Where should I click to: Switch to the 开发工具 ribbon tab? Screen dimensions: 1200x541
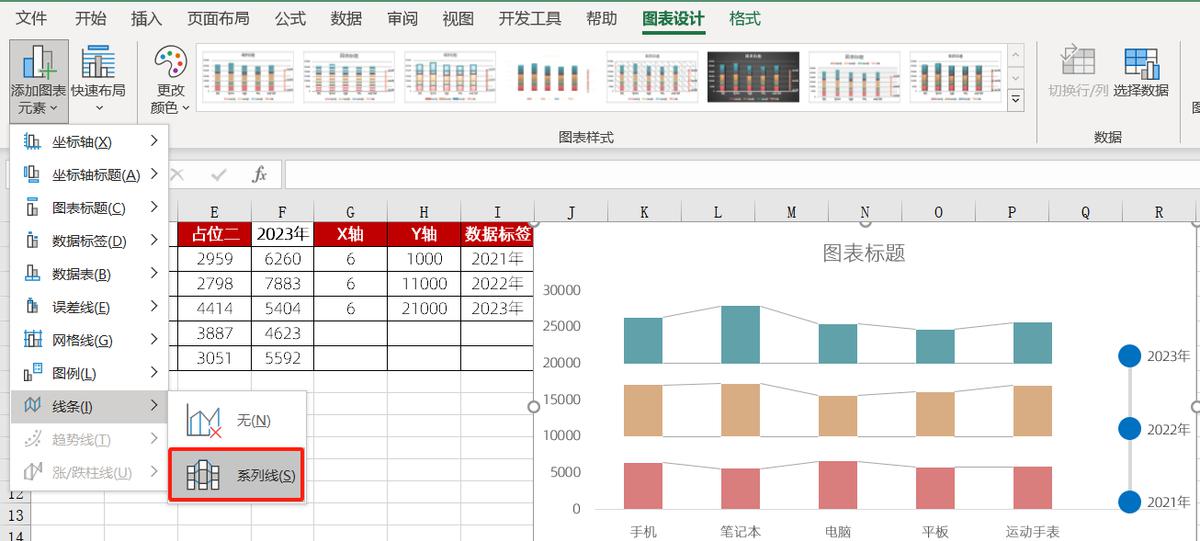coord(530,19)
